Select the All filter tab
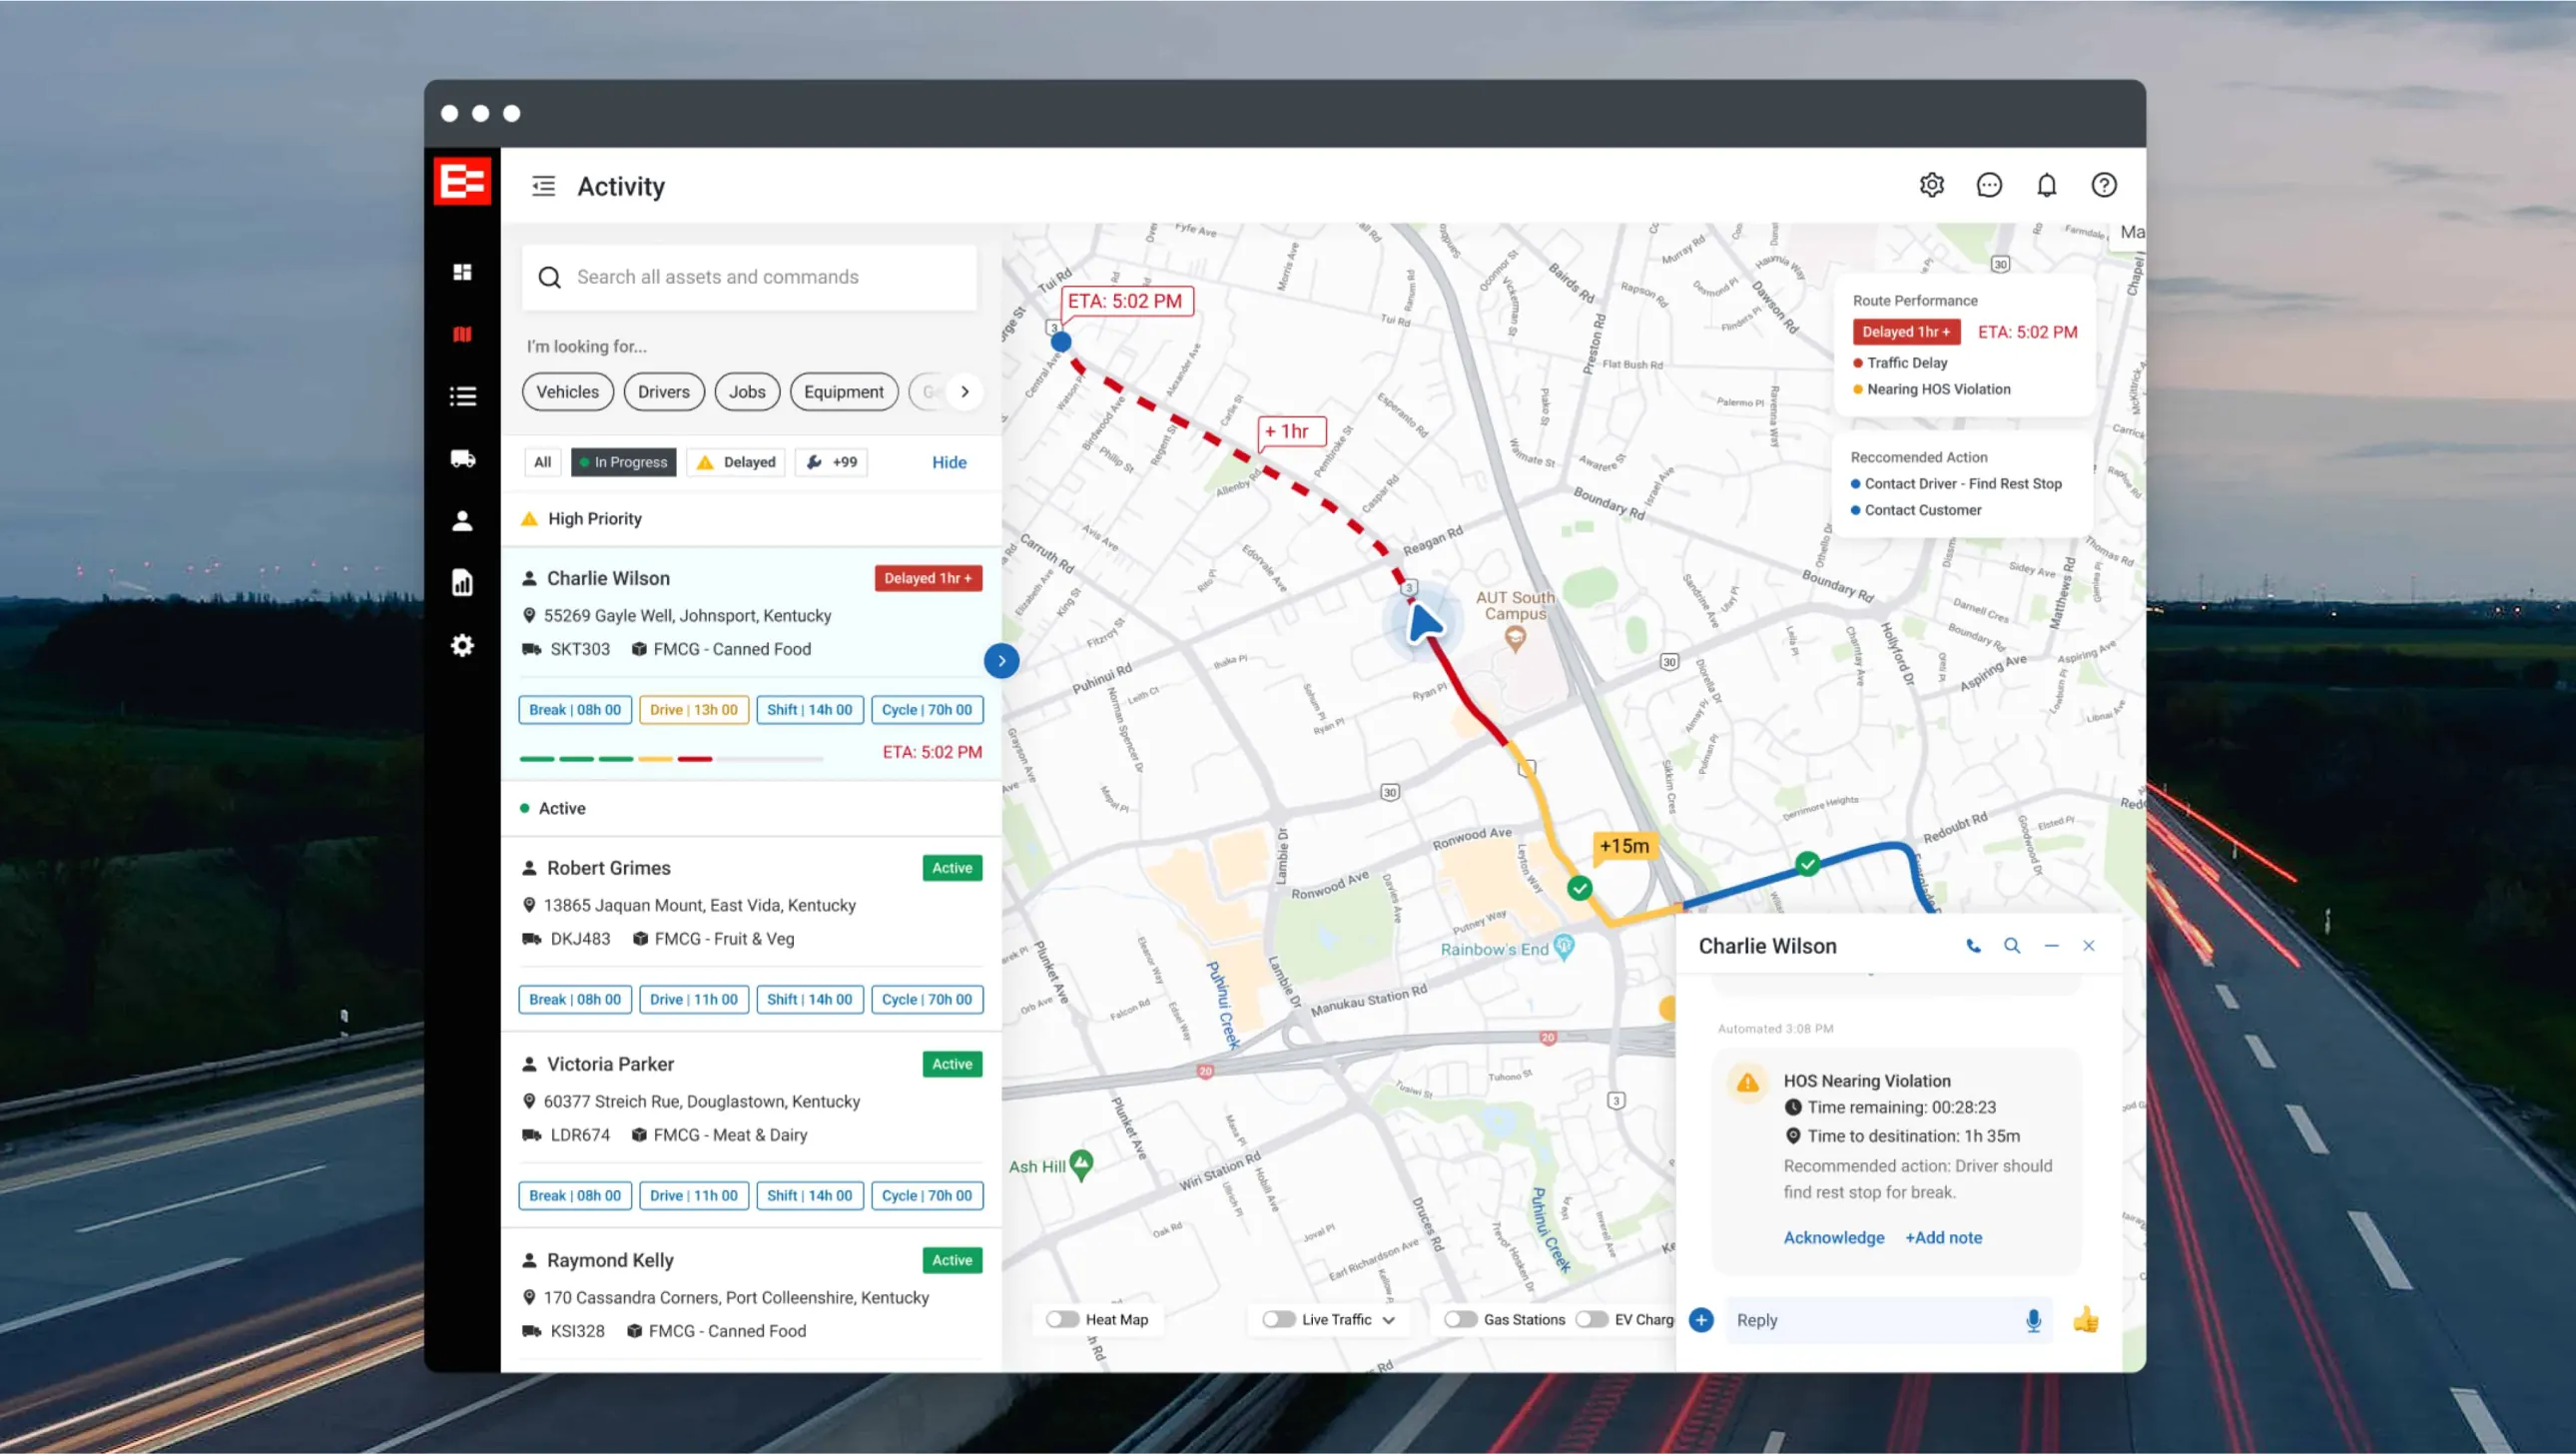 click(x=542, y=462)
